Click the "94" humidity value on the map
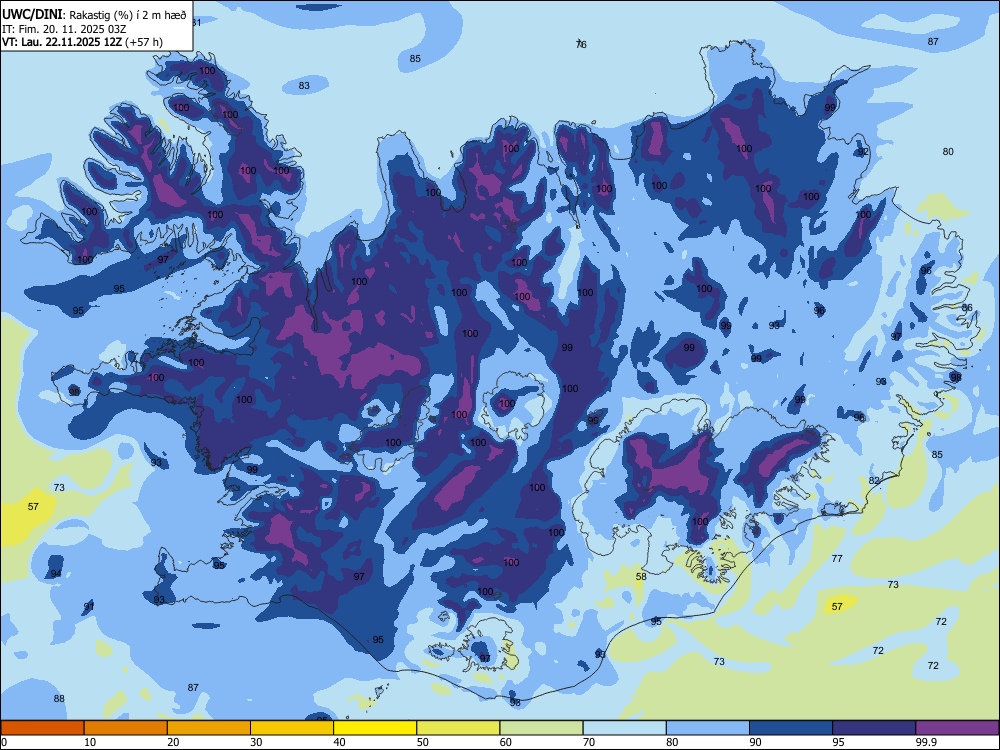Screen dimensions: 1000x750 [x=57, y=573]
